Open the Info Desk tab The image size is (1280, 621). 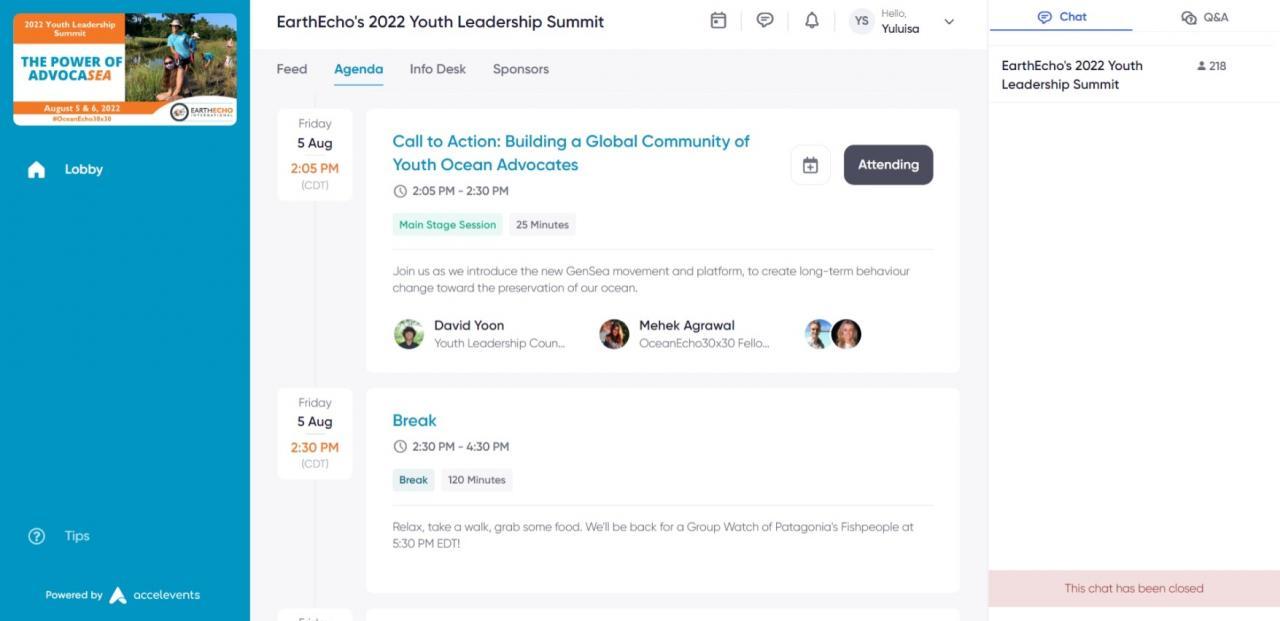pyautogui.click(x=438, y=69)
